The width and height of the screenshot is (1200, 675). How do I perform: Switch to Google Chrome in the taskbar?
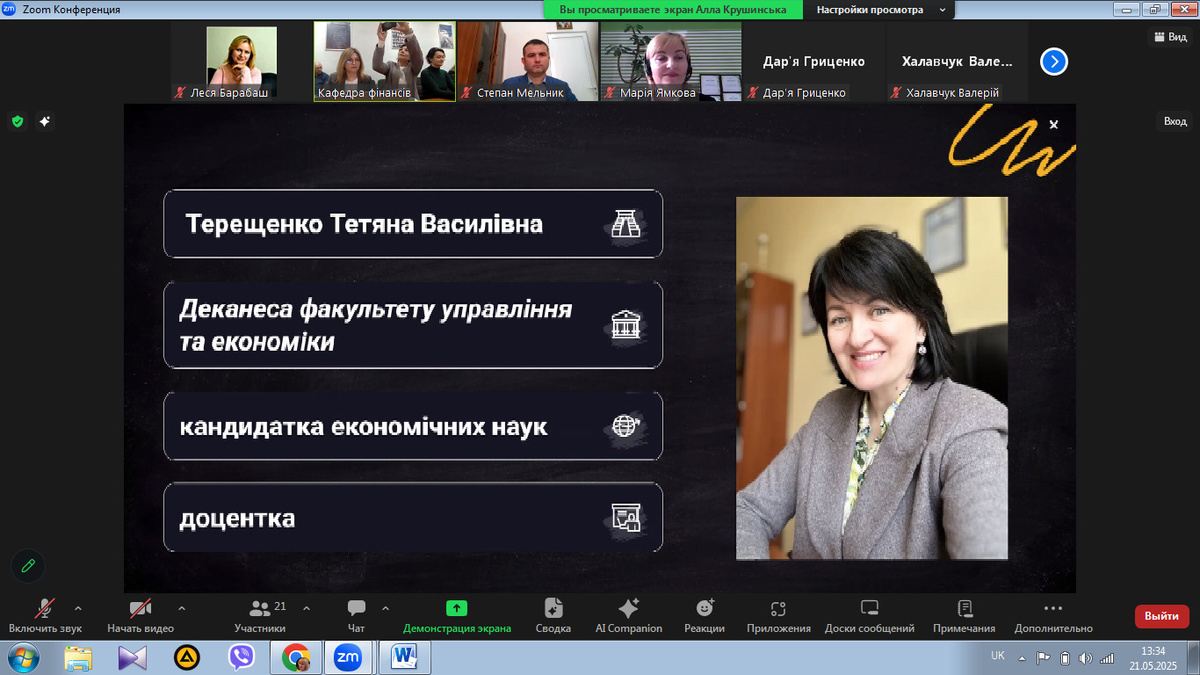pyautogui.click(x=295, y=657)
